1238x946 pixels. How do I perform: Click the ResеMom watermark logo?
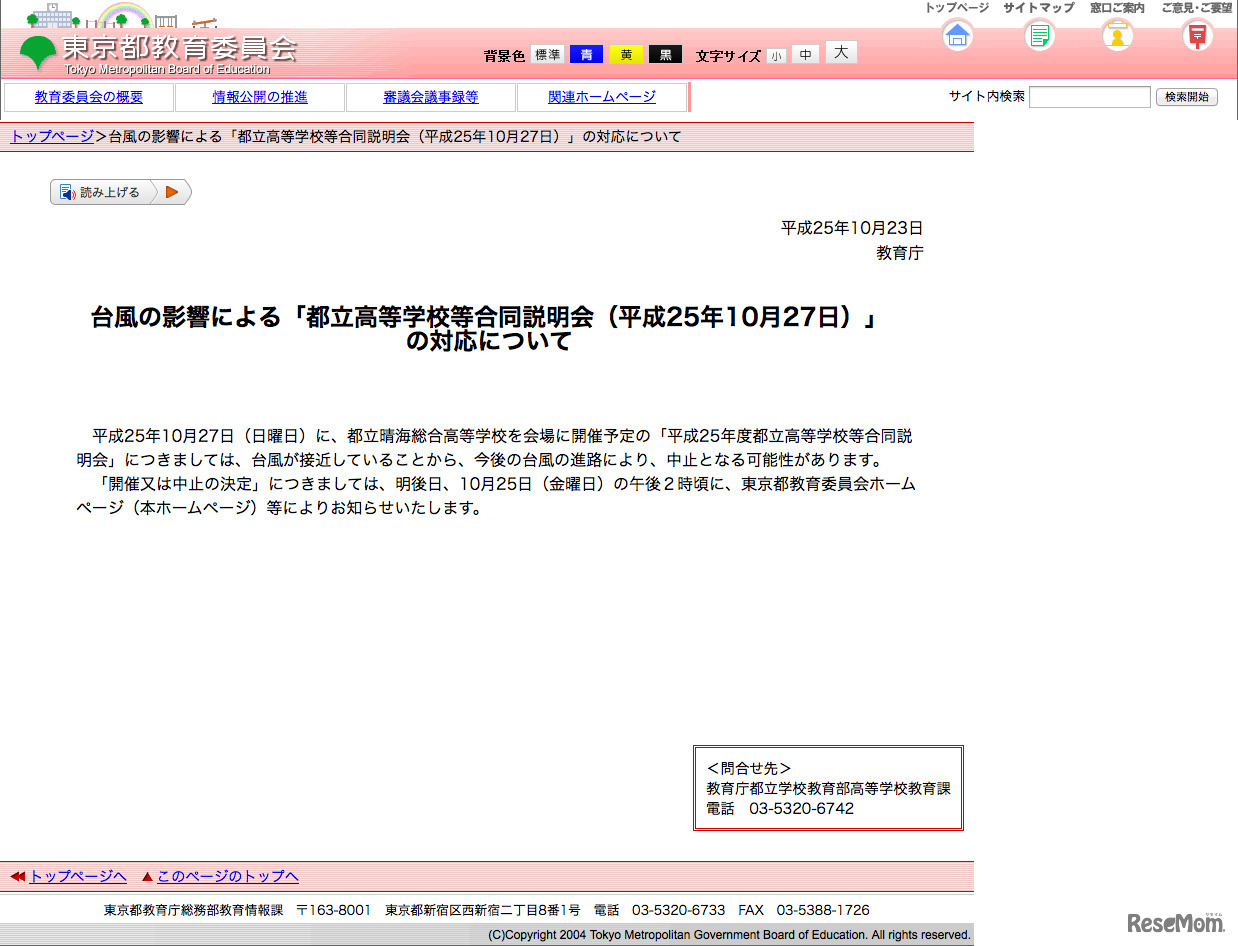coord(1176,922)
